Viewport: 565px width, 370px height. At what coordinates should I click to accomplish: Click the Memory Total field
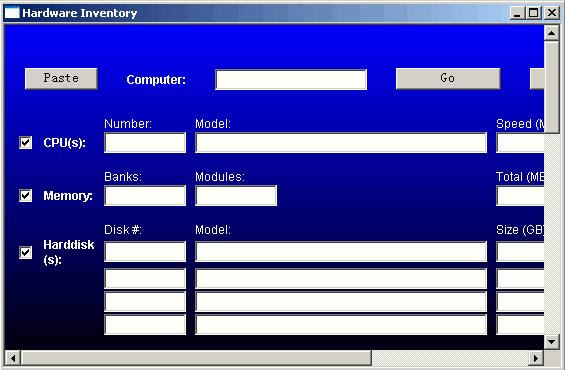(x=520, y=196)
